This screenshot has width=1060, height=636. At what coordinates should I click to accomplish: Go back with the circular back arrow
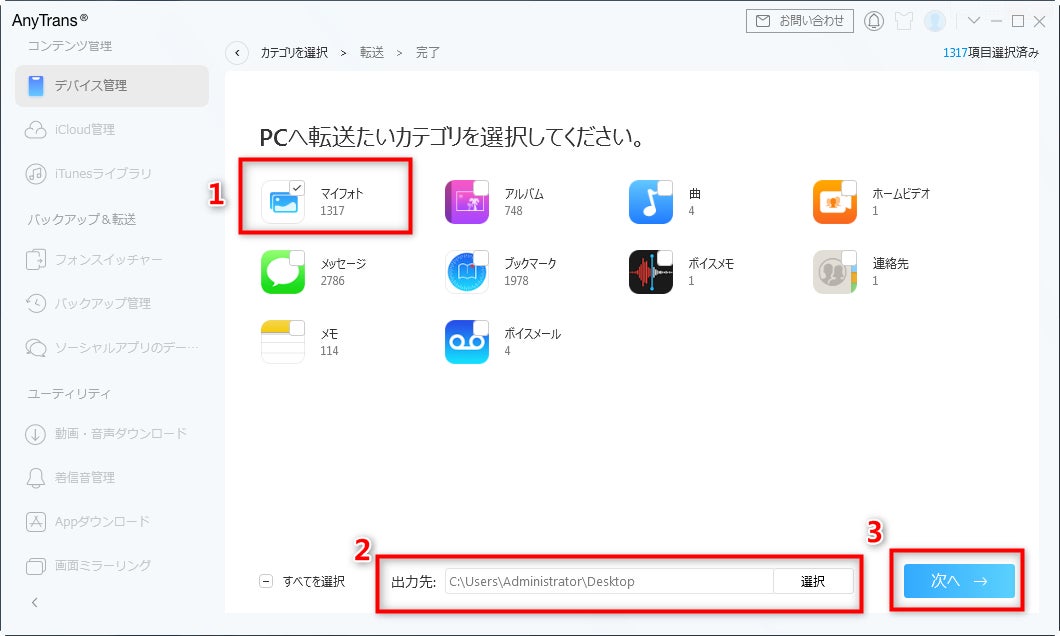pos(237,53)
